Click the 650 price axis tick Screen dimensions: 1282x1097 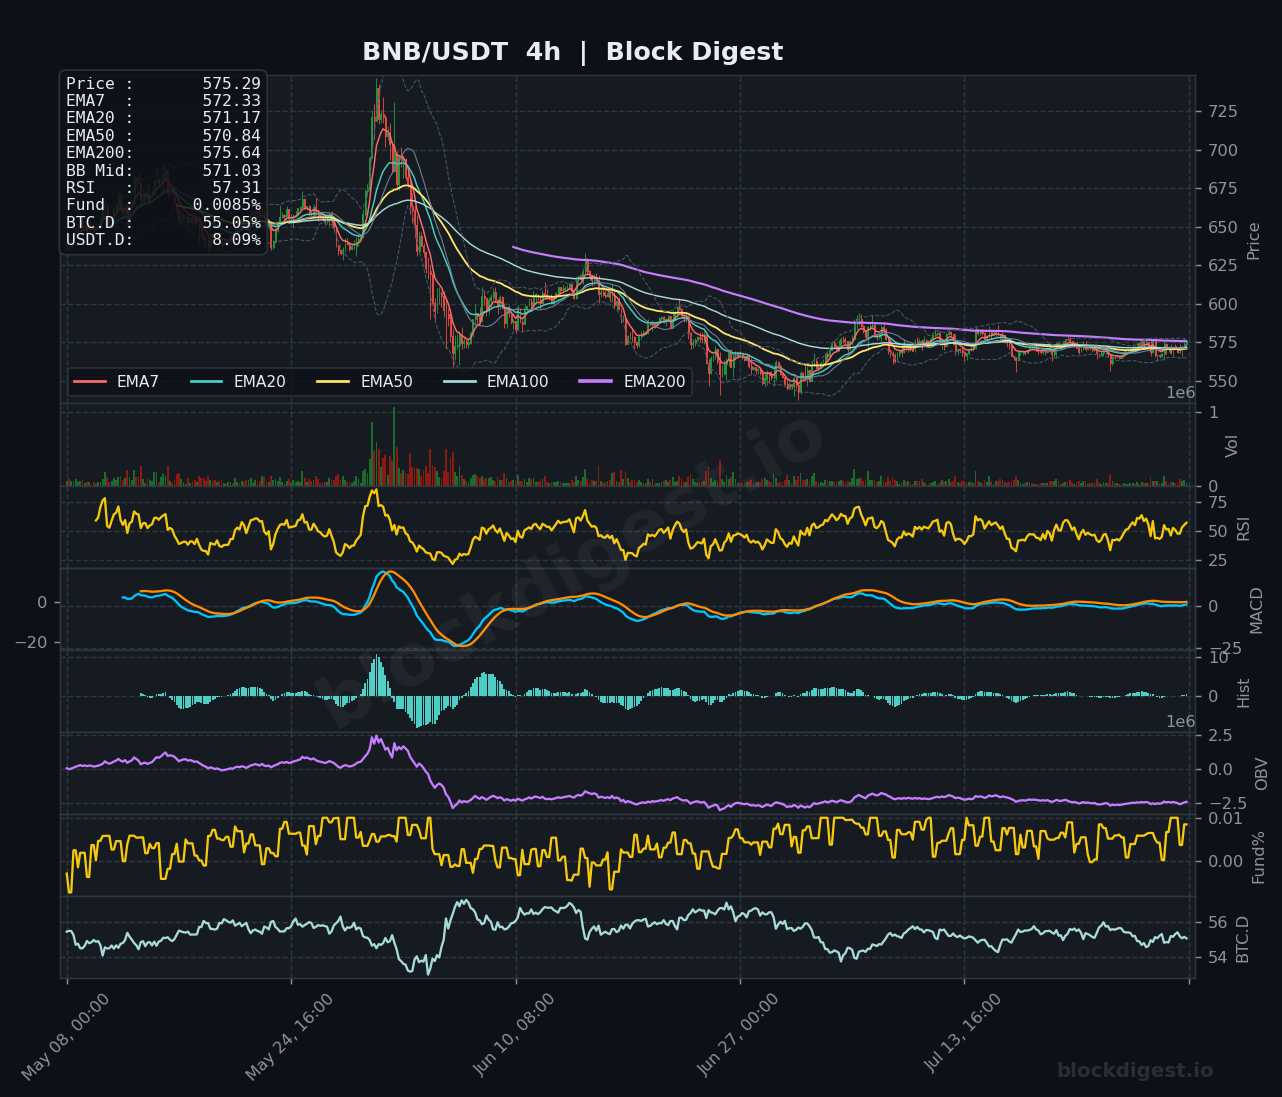point(1223,228)
